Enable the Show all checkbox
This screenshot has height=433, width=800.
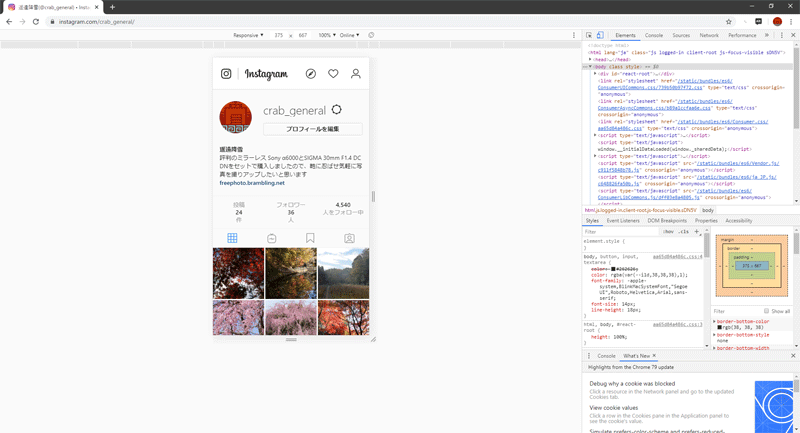(x=766, y=311)
